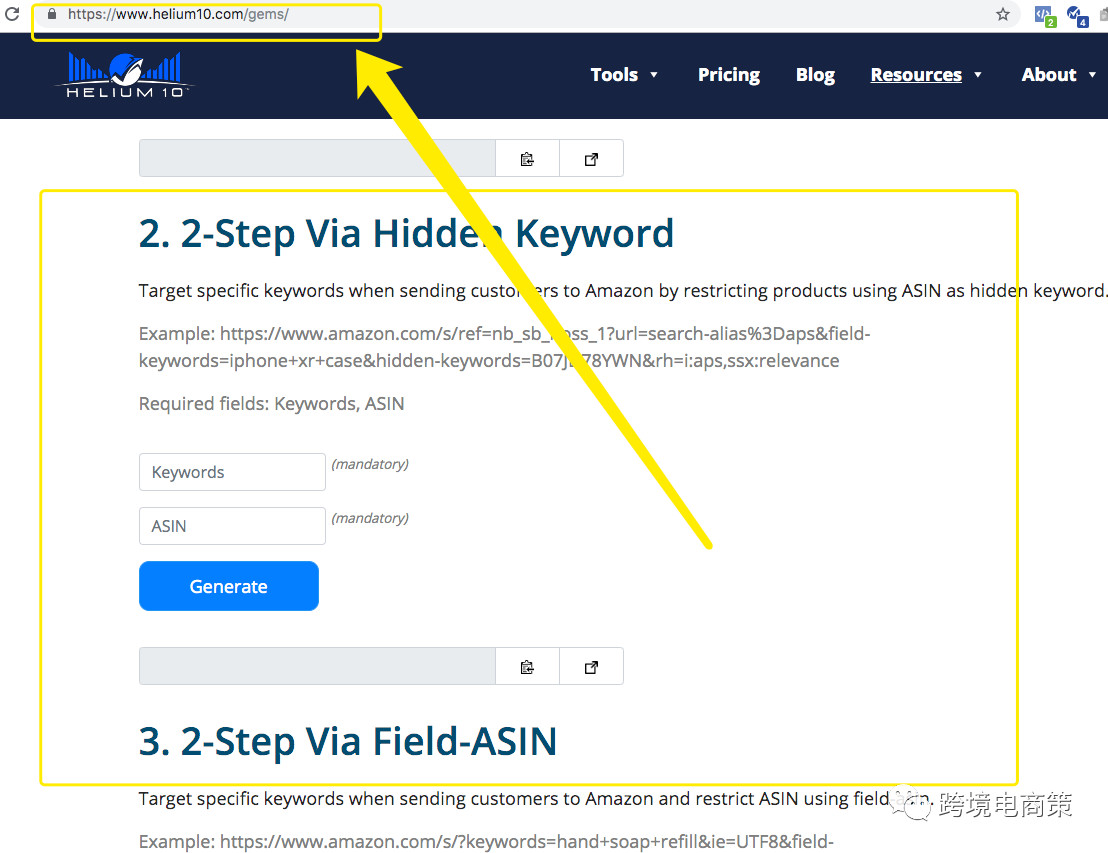Open generated Hidden Keyword URL in a new tab
Screen dimensions: 1108x853
pyautogui.click(x=591, y=666)
